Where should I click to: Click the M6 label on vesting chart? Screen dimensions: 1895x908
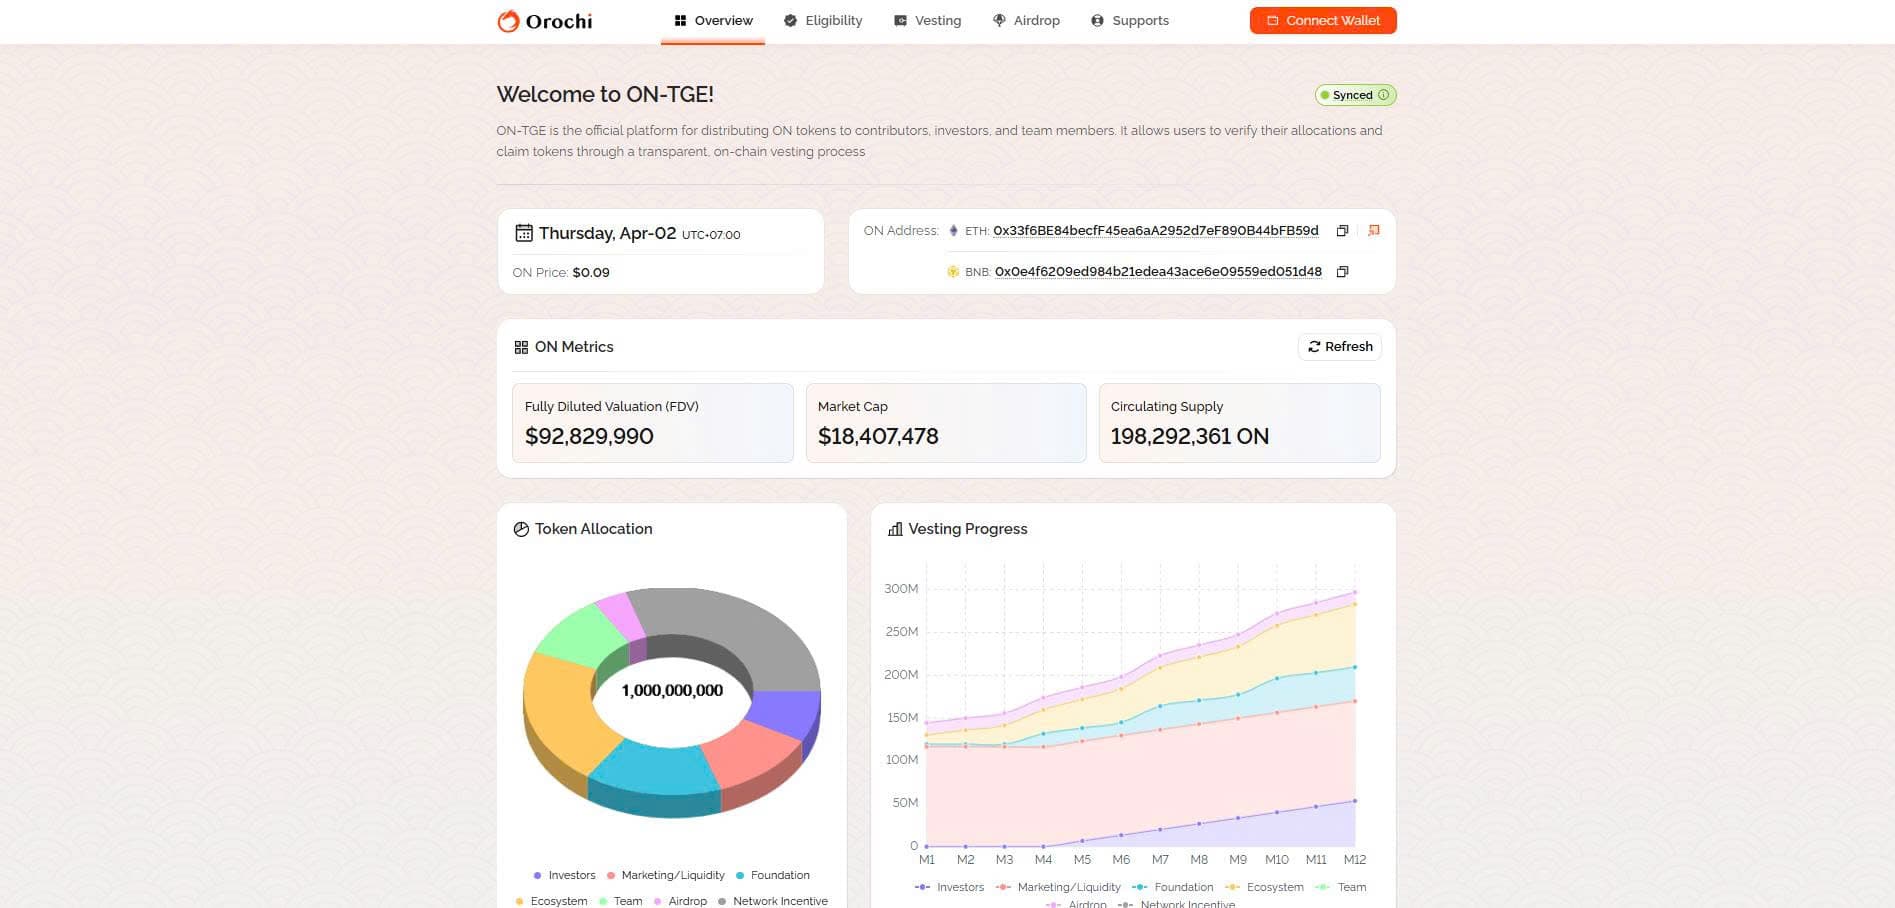1121,860
